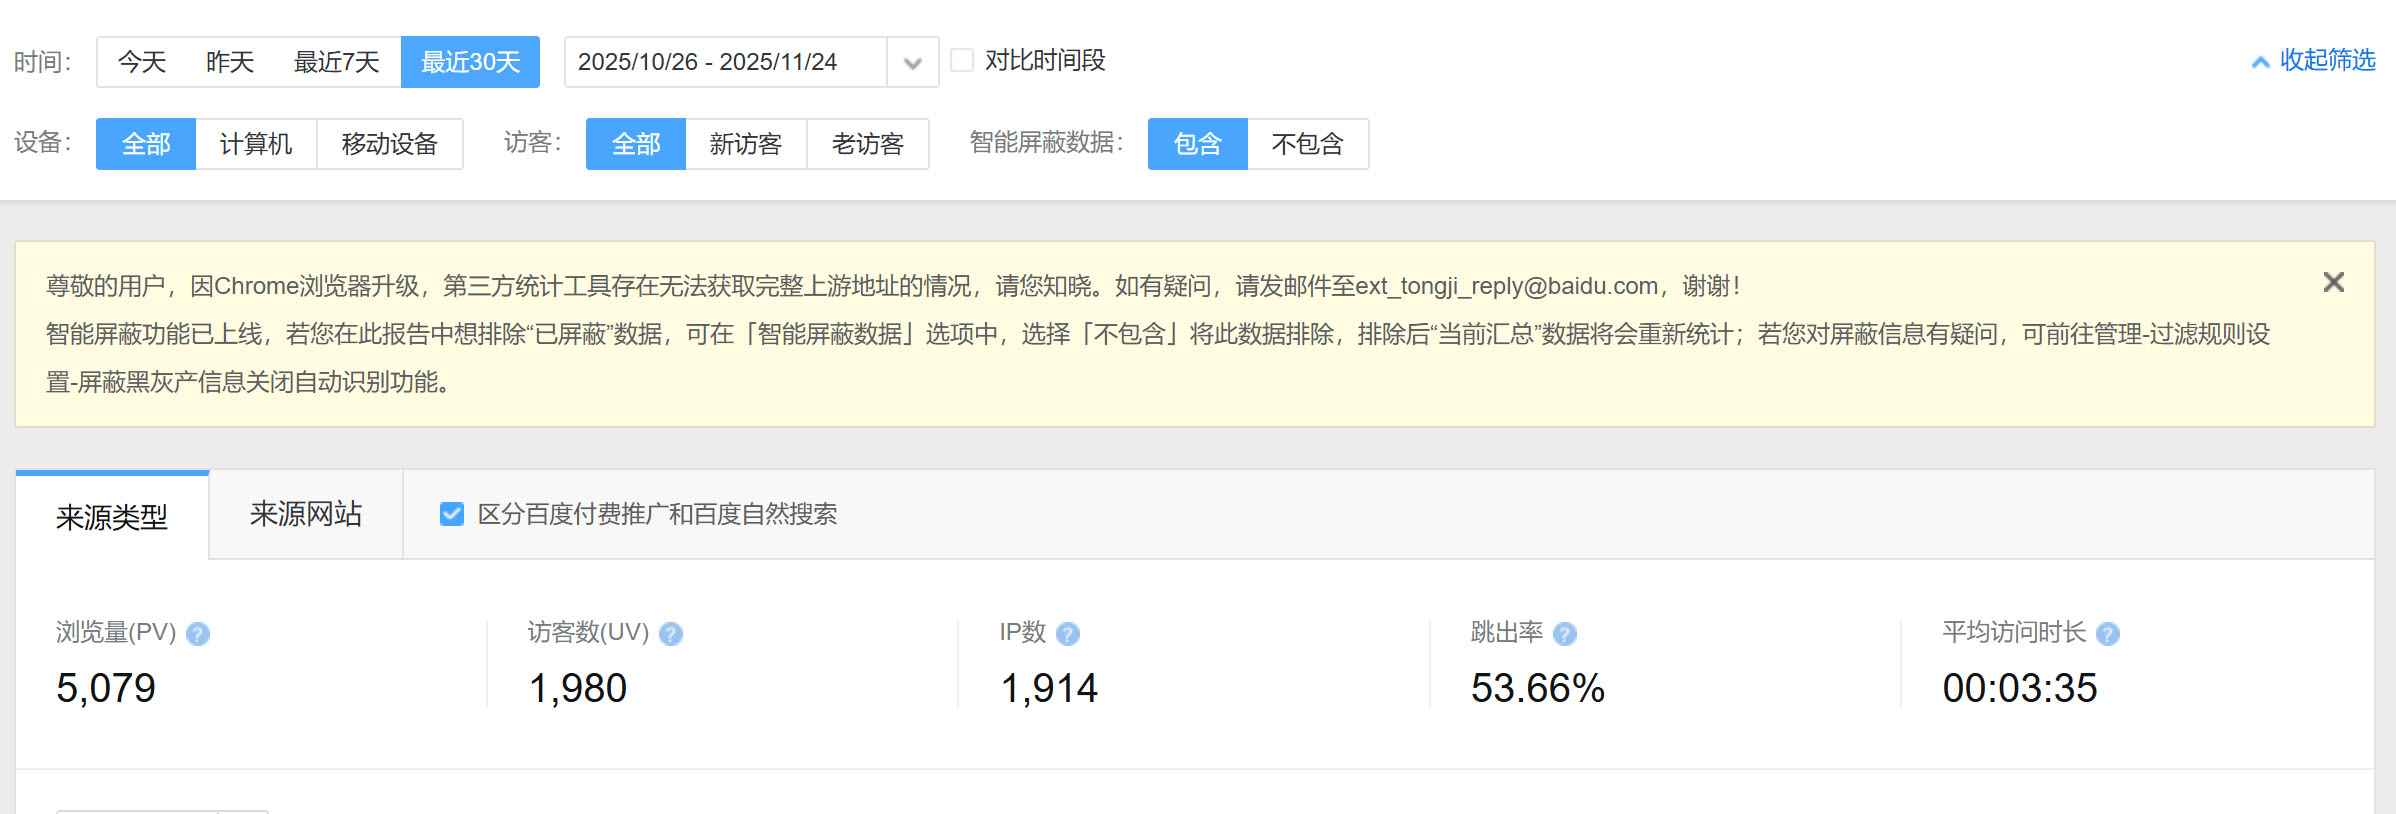Screen dimensions: 2396x814
Task: Choose 最近7天 time range
Action: pyautogui.click(x=336, y=62)
